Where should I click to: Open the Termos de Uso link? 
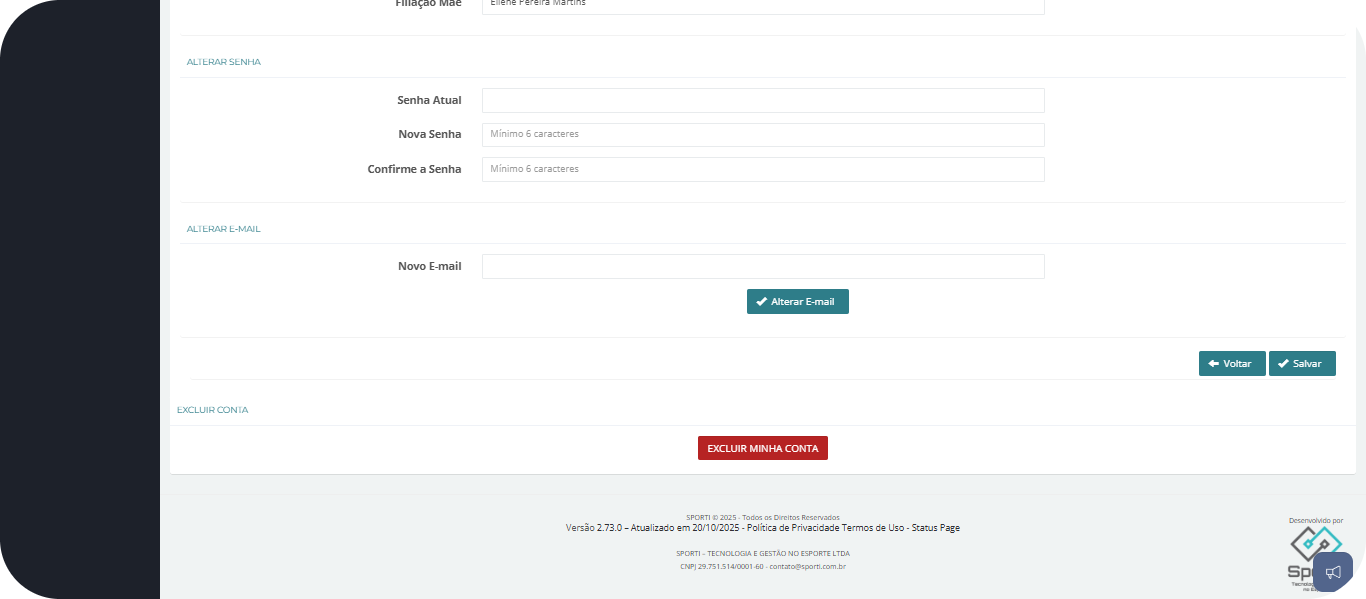[x=873, y=528]
